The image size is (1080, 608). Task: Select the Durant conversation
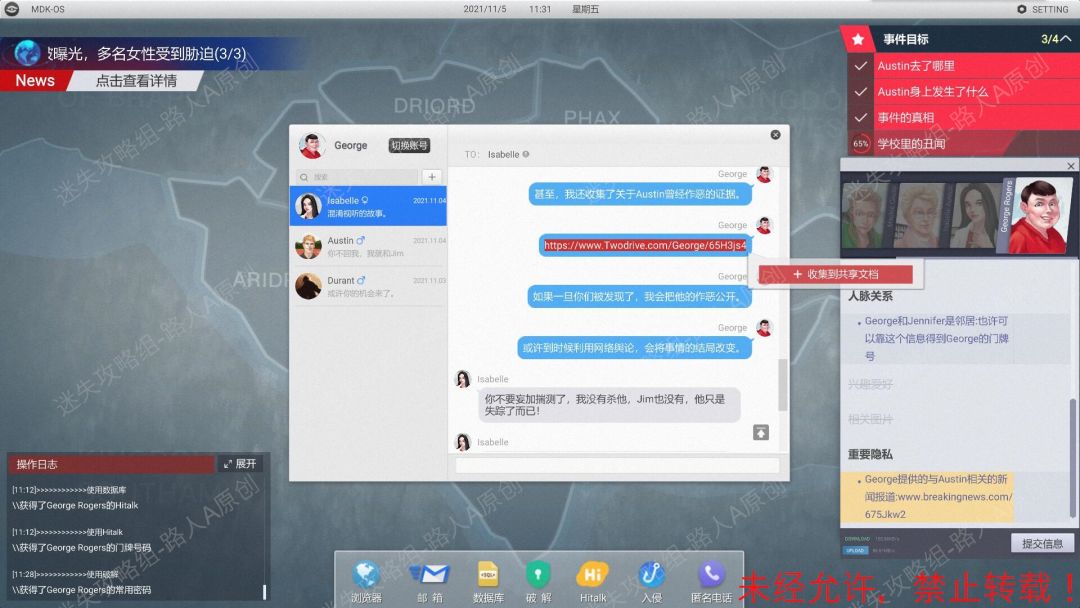368,286
